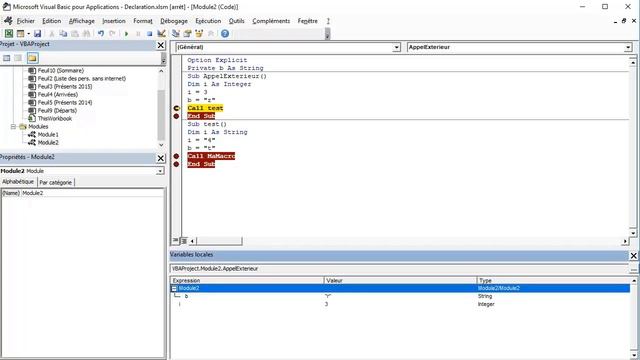Click the Copy toolbar icon
The height and width of the screenshot is (360, 640).
click(x=63, y=33)
